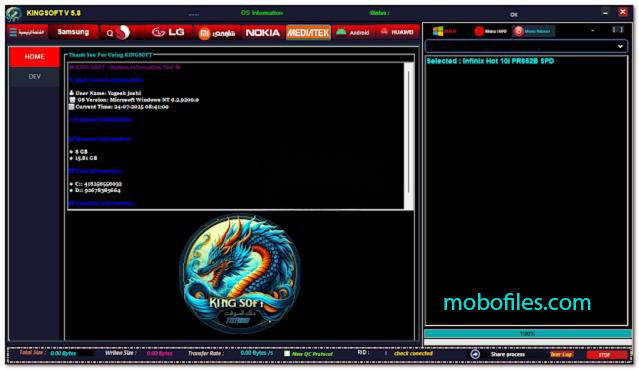The width and height of the screenshot is (639, 370).
Task: Select the Qualcomm logo tab
Action: [119, 32]
